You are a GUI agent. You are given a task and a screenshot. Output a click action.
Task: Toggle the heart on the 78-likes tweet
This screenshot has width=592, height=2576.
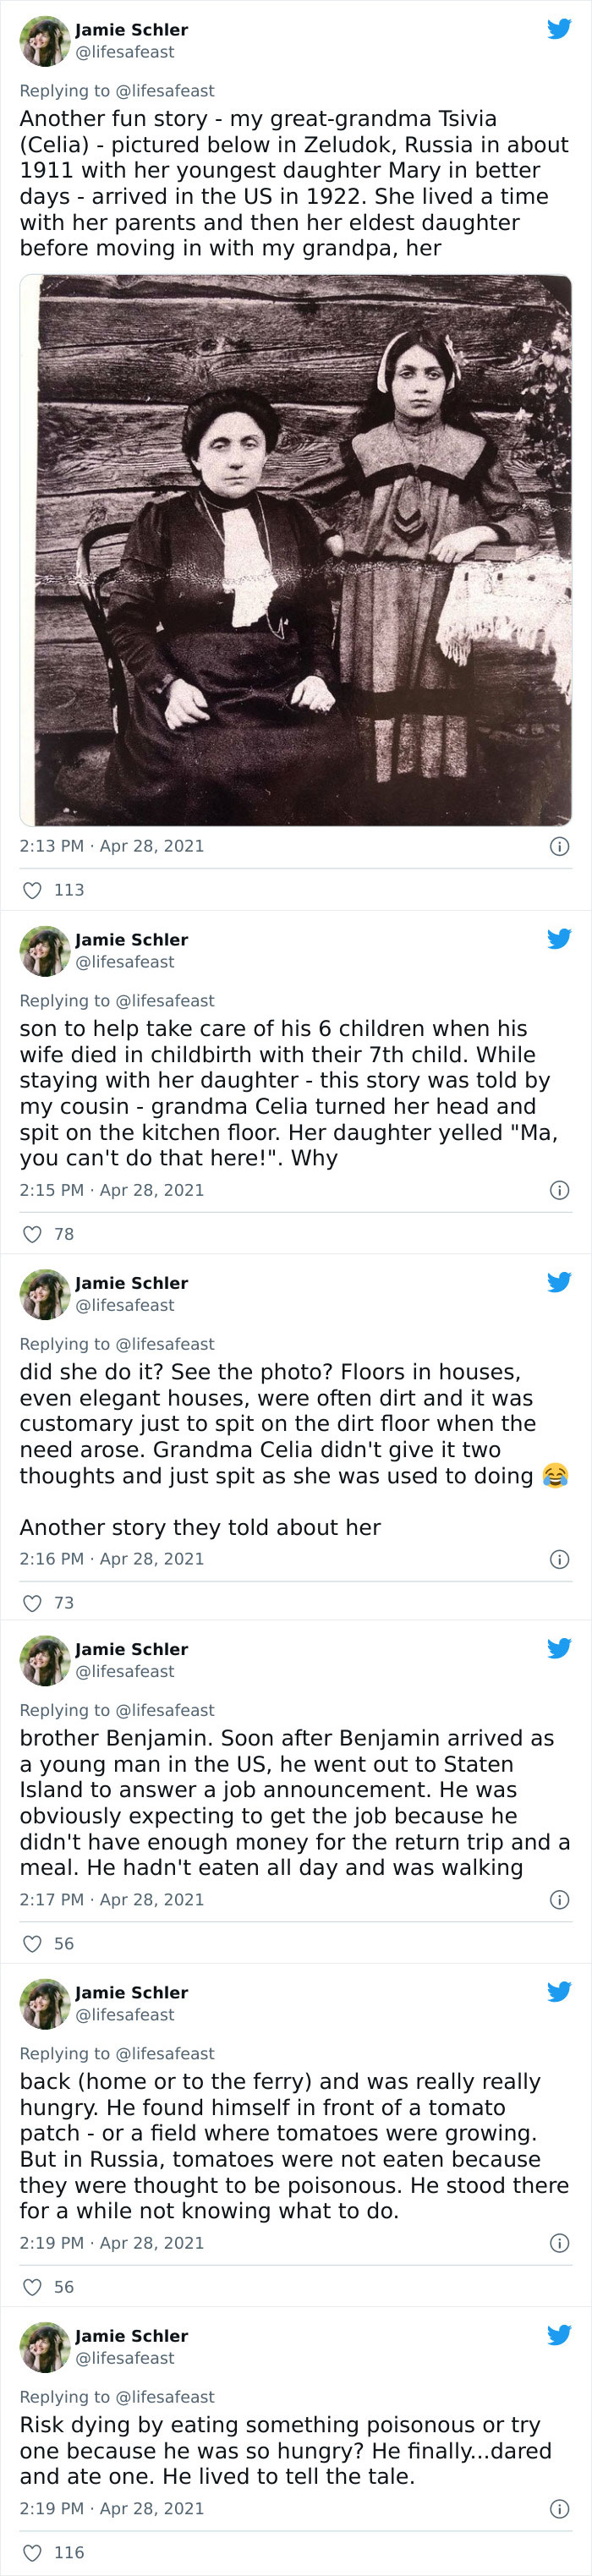(x=32, y=1234)
